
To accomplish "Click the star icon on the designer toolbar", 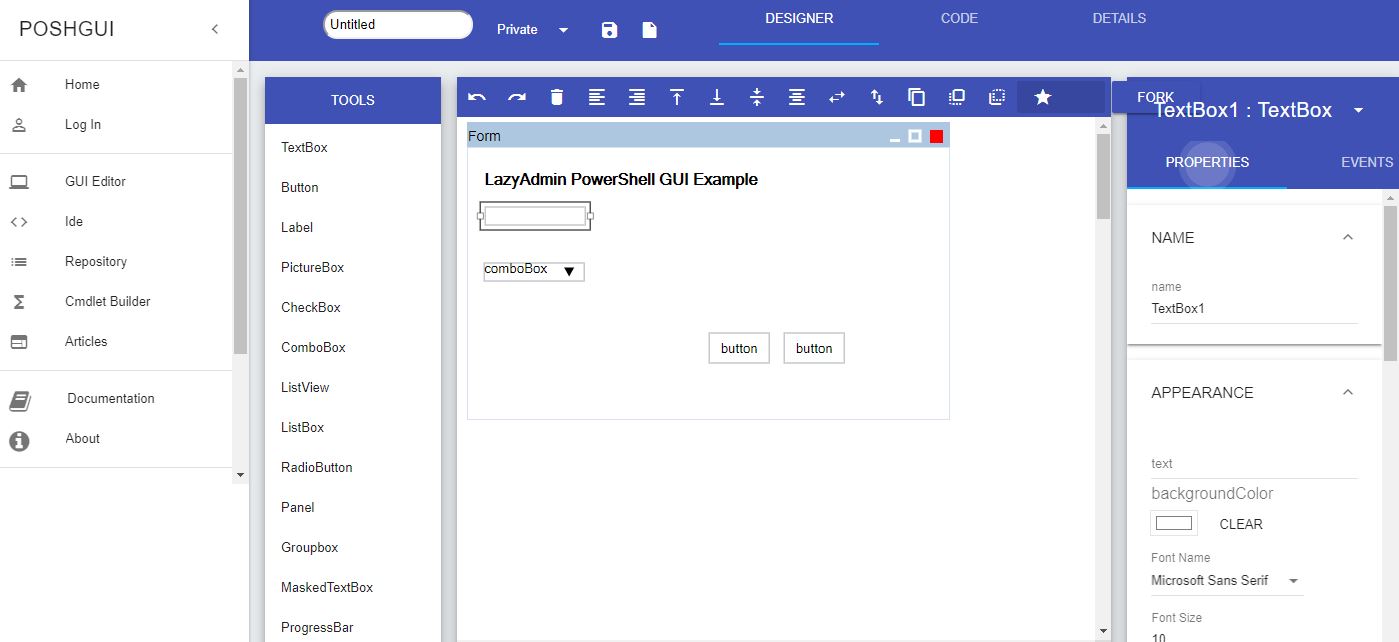I will [1043, 96].
